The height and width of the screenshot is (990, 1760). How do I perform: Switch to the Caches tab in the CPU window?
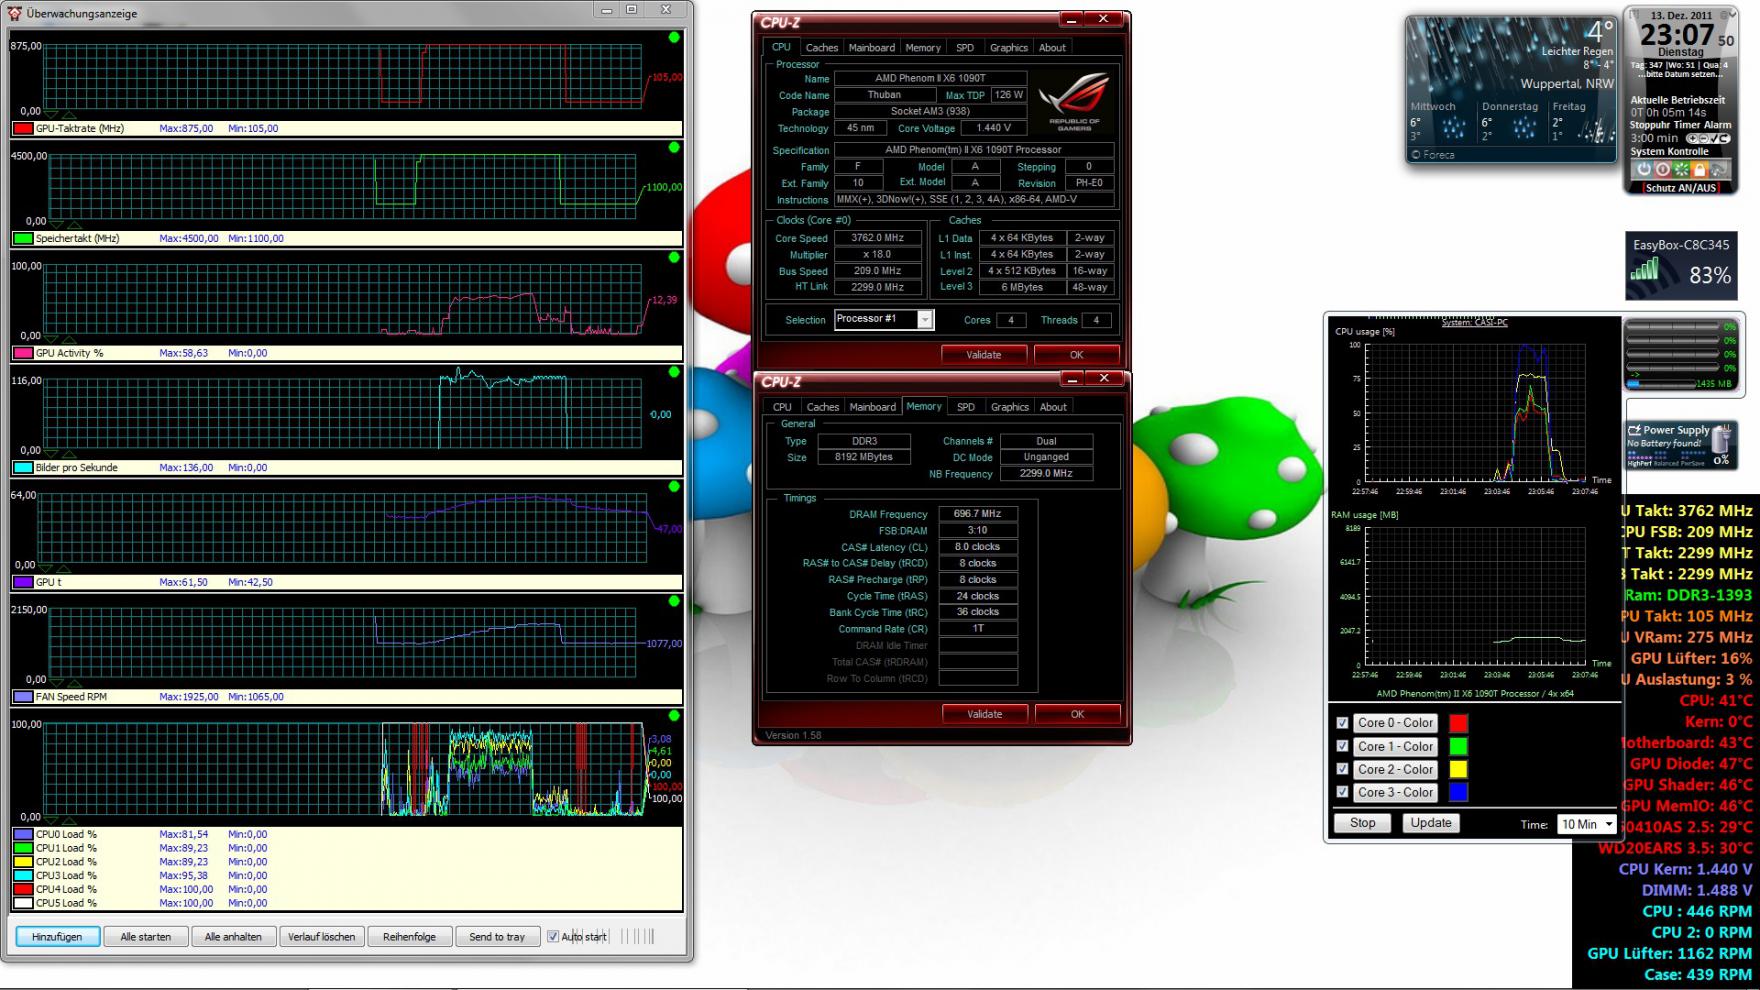coord(822,47)
